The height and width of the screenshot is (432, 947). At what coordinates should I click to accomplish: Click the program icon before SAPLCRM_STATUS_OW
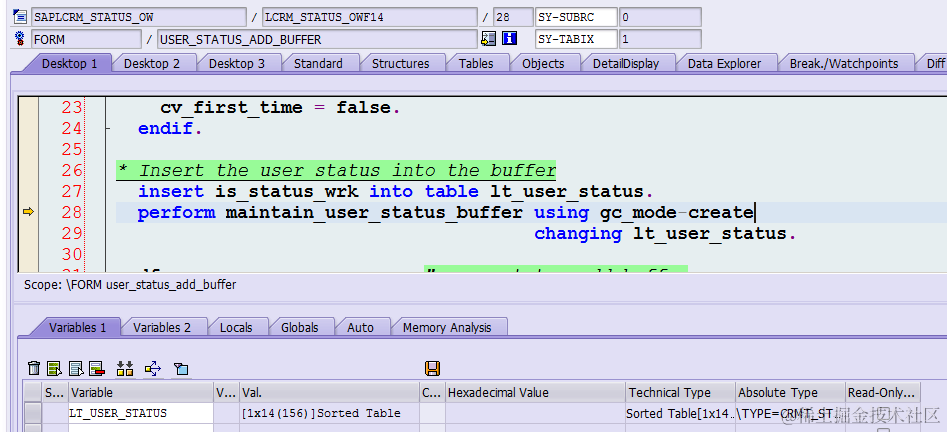(20, 17)
